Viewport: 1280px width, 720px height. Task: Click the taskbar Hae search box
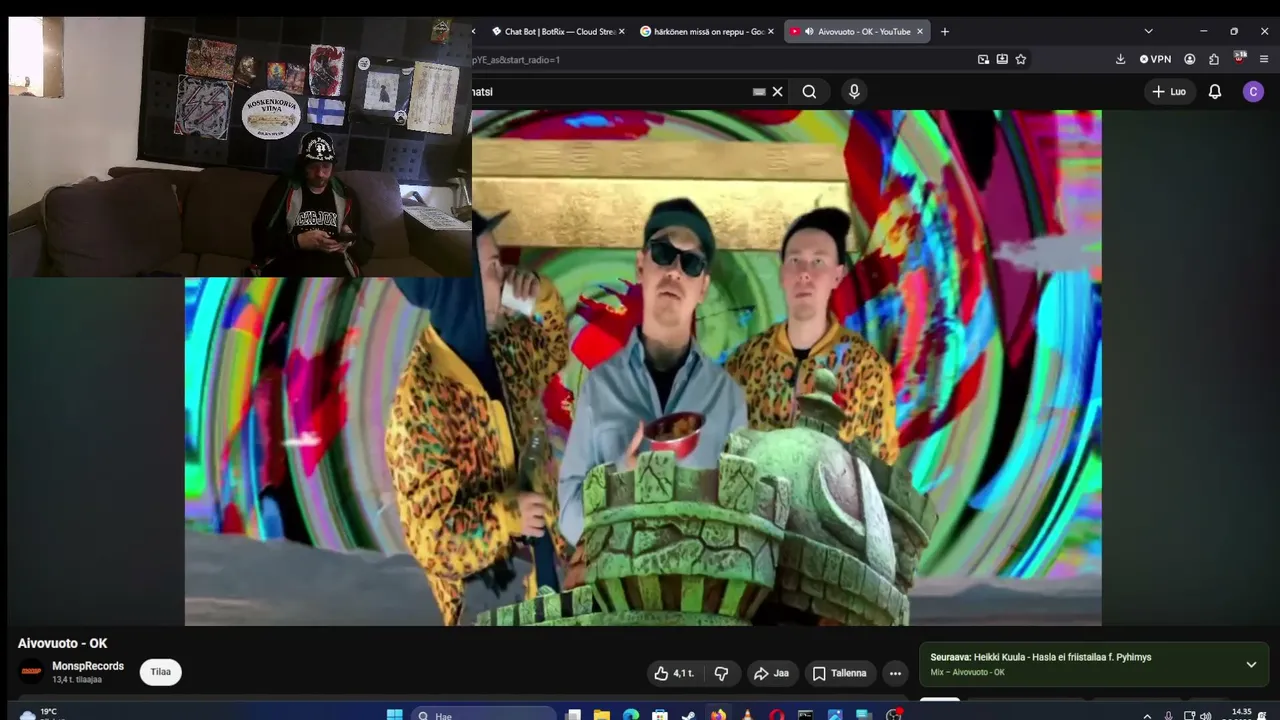click(484, 715)
